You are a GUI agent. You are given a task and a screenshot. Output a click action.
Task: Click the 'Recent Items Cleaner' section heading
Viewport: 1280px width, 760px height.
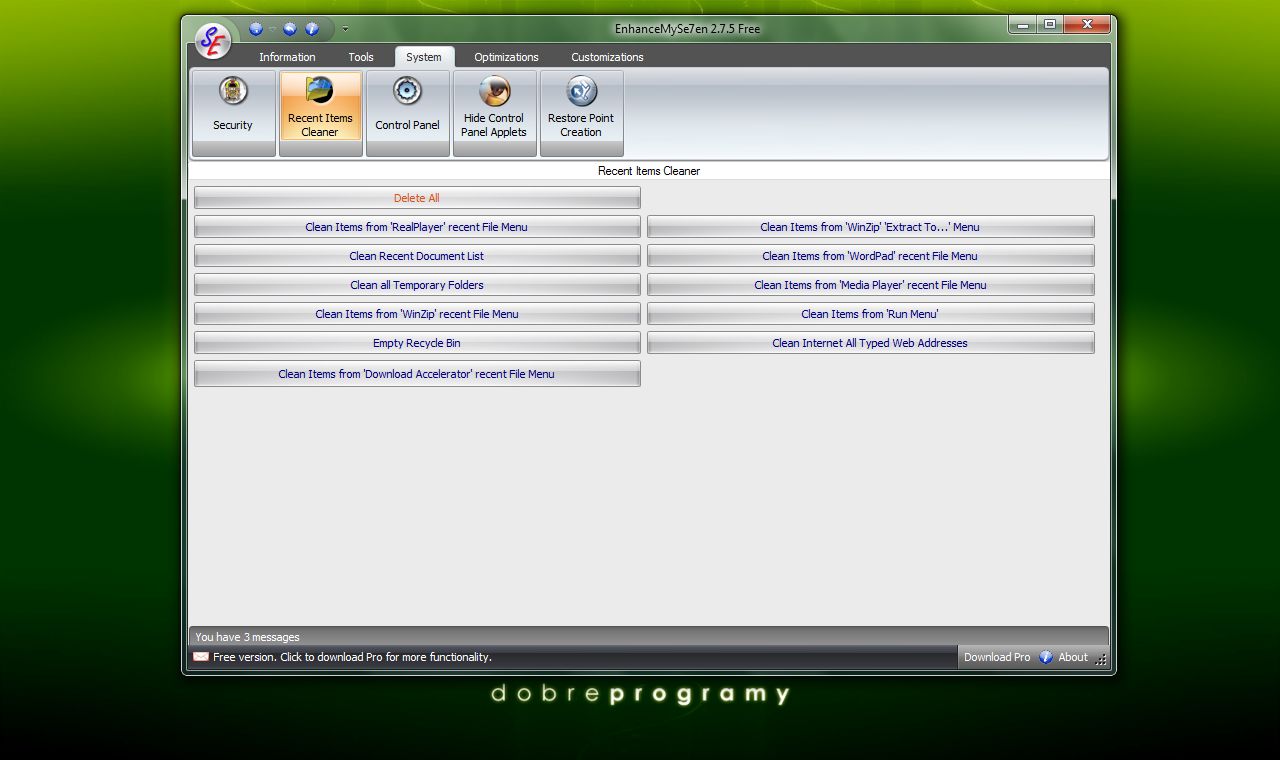point(649,171)
